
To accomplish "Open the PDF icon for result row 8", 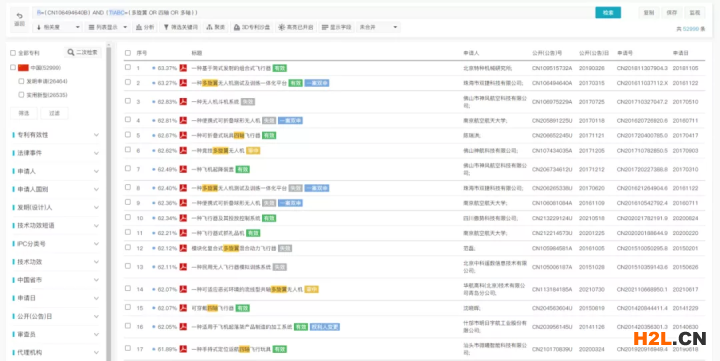I will (183, 188).
